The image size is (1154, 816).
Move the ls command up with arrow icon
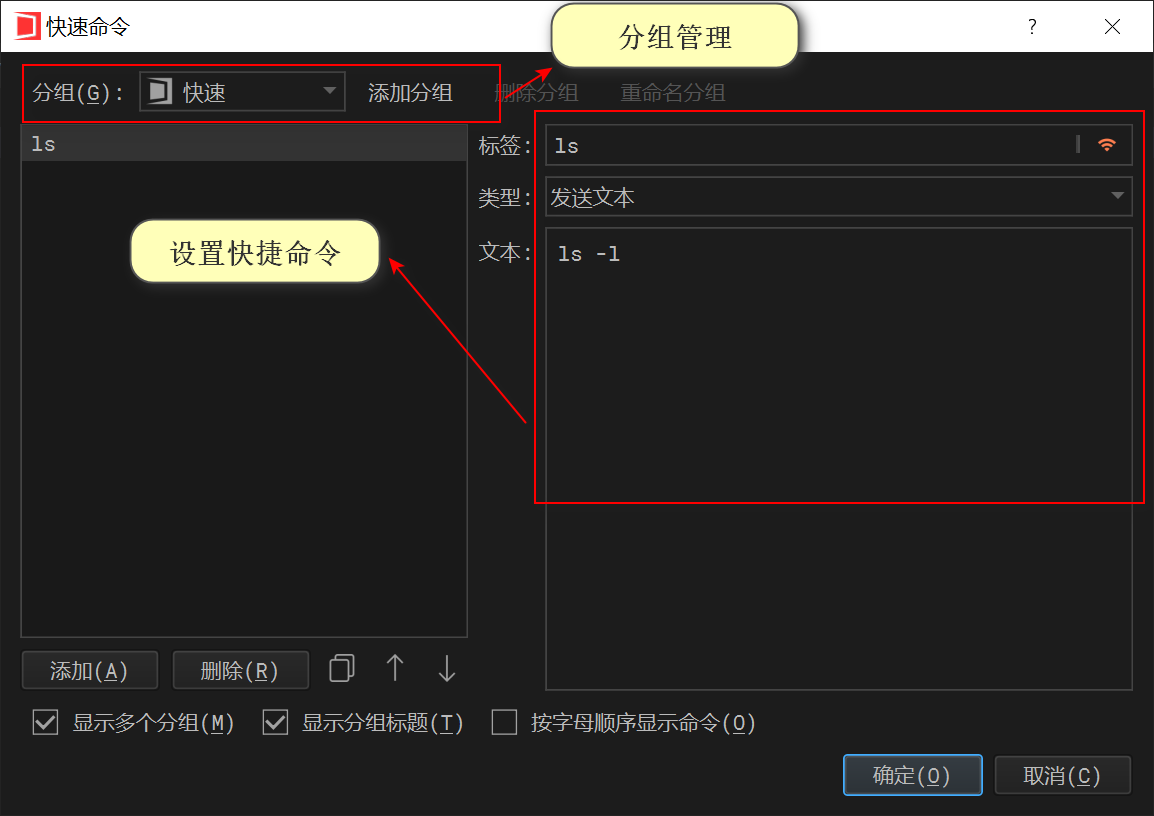394,669
